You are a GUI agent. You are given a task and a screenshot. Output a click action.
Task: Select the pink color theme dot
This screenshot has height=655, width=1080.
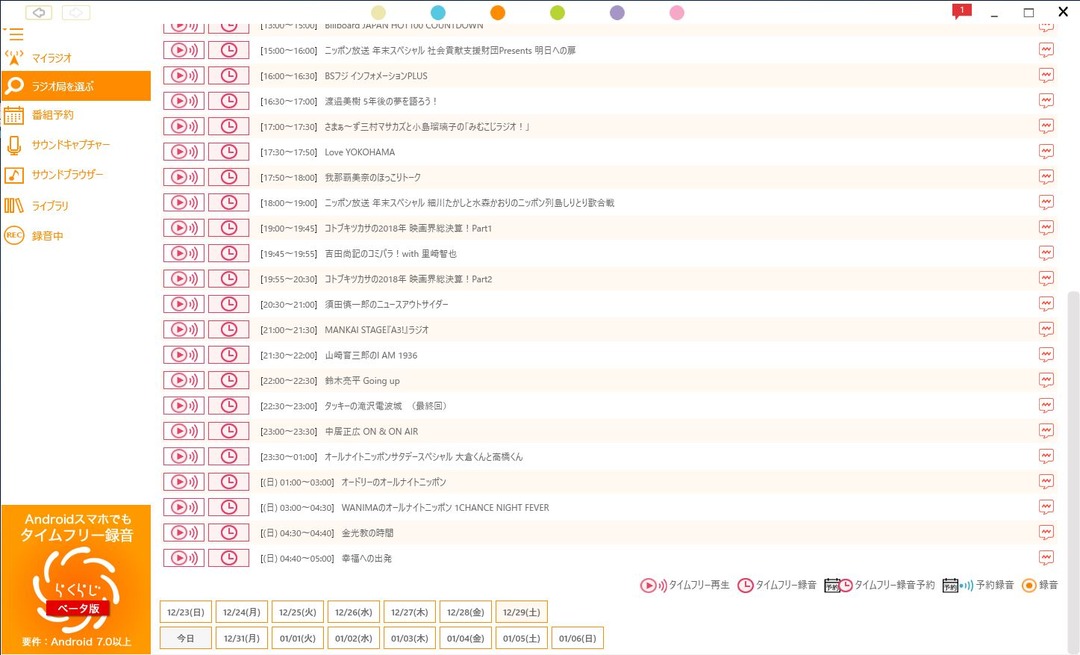[x=677, y=12]
